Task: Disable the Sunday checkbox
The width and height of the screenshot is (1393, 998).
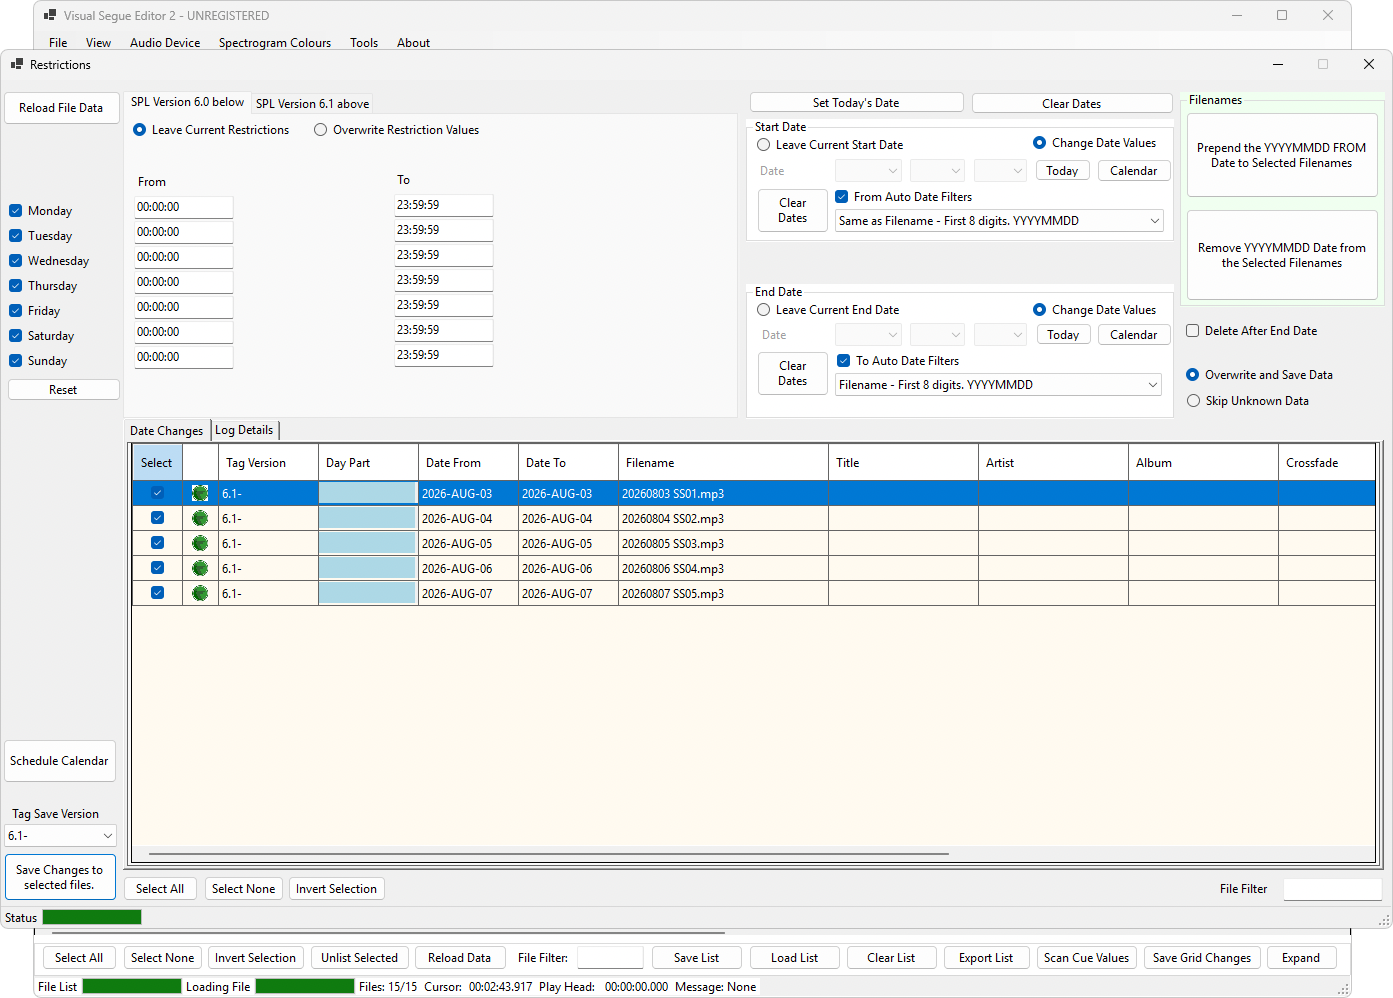Action: pos(16,361)
